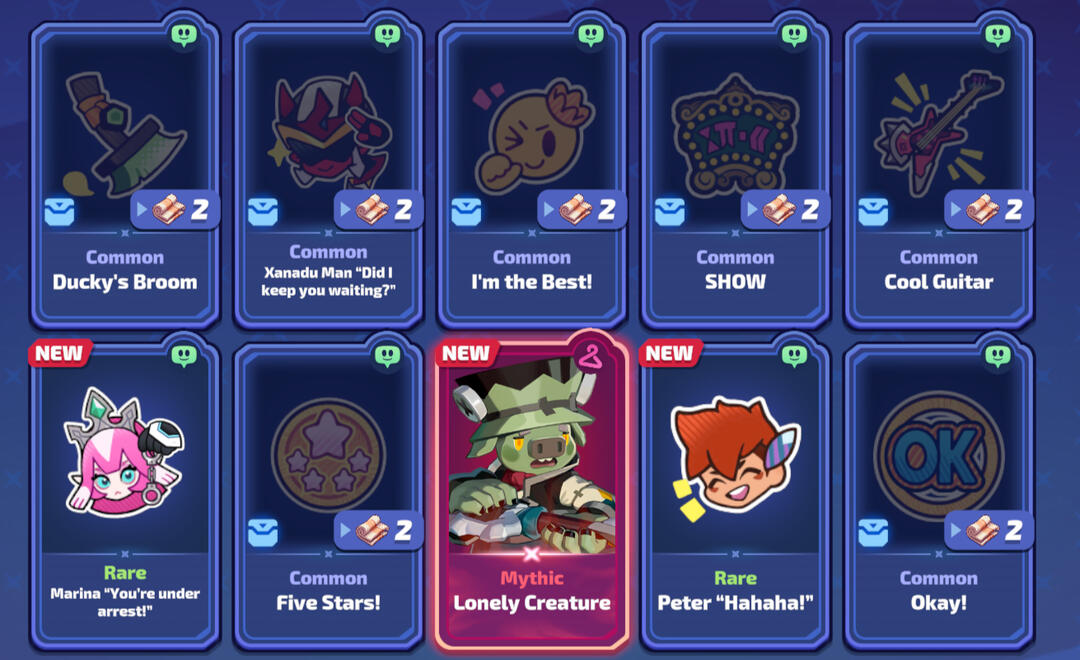This screenshot has height=660, width=1080.
Task: Click the green emote icon on Cool Guitar card
Action: 997,34
